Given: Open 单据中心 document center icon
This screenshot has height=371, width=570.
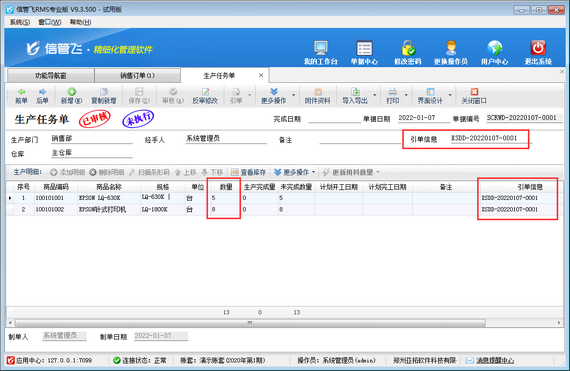Looking at the screenshot, I should click(364, 48).
